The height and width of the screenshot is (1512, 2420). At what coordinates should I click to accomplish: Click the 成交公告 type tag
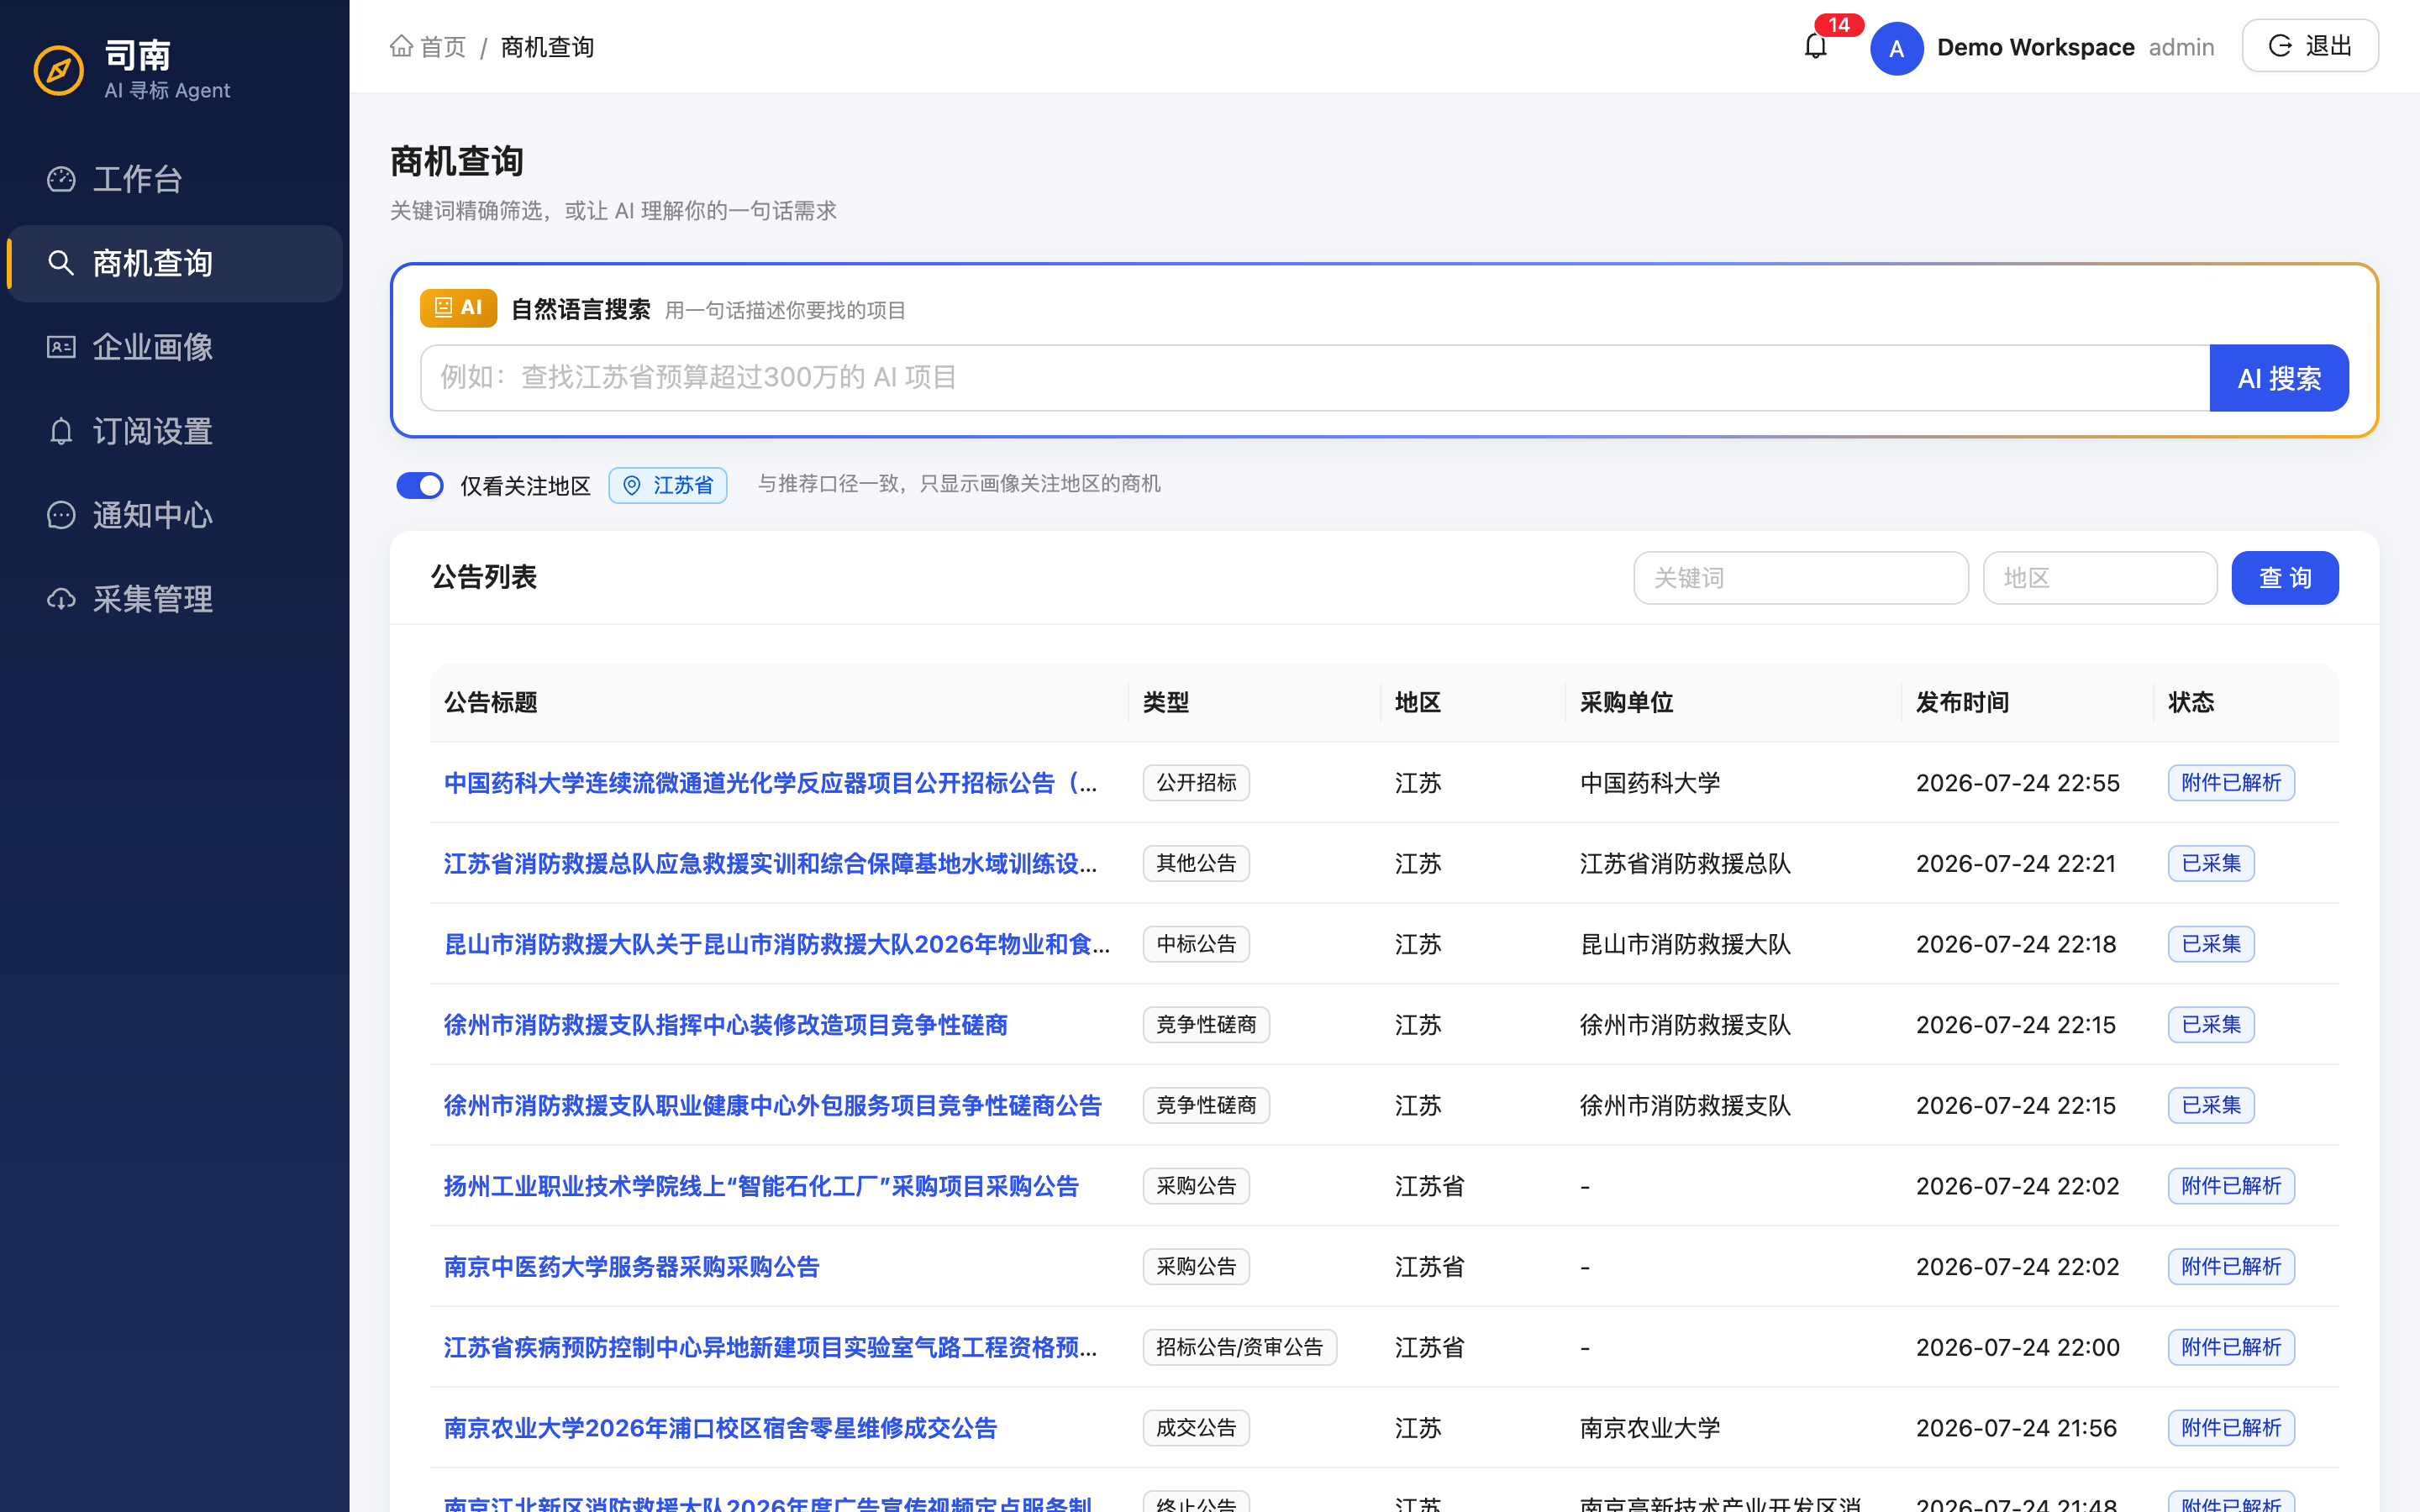coord(1196,1428)
